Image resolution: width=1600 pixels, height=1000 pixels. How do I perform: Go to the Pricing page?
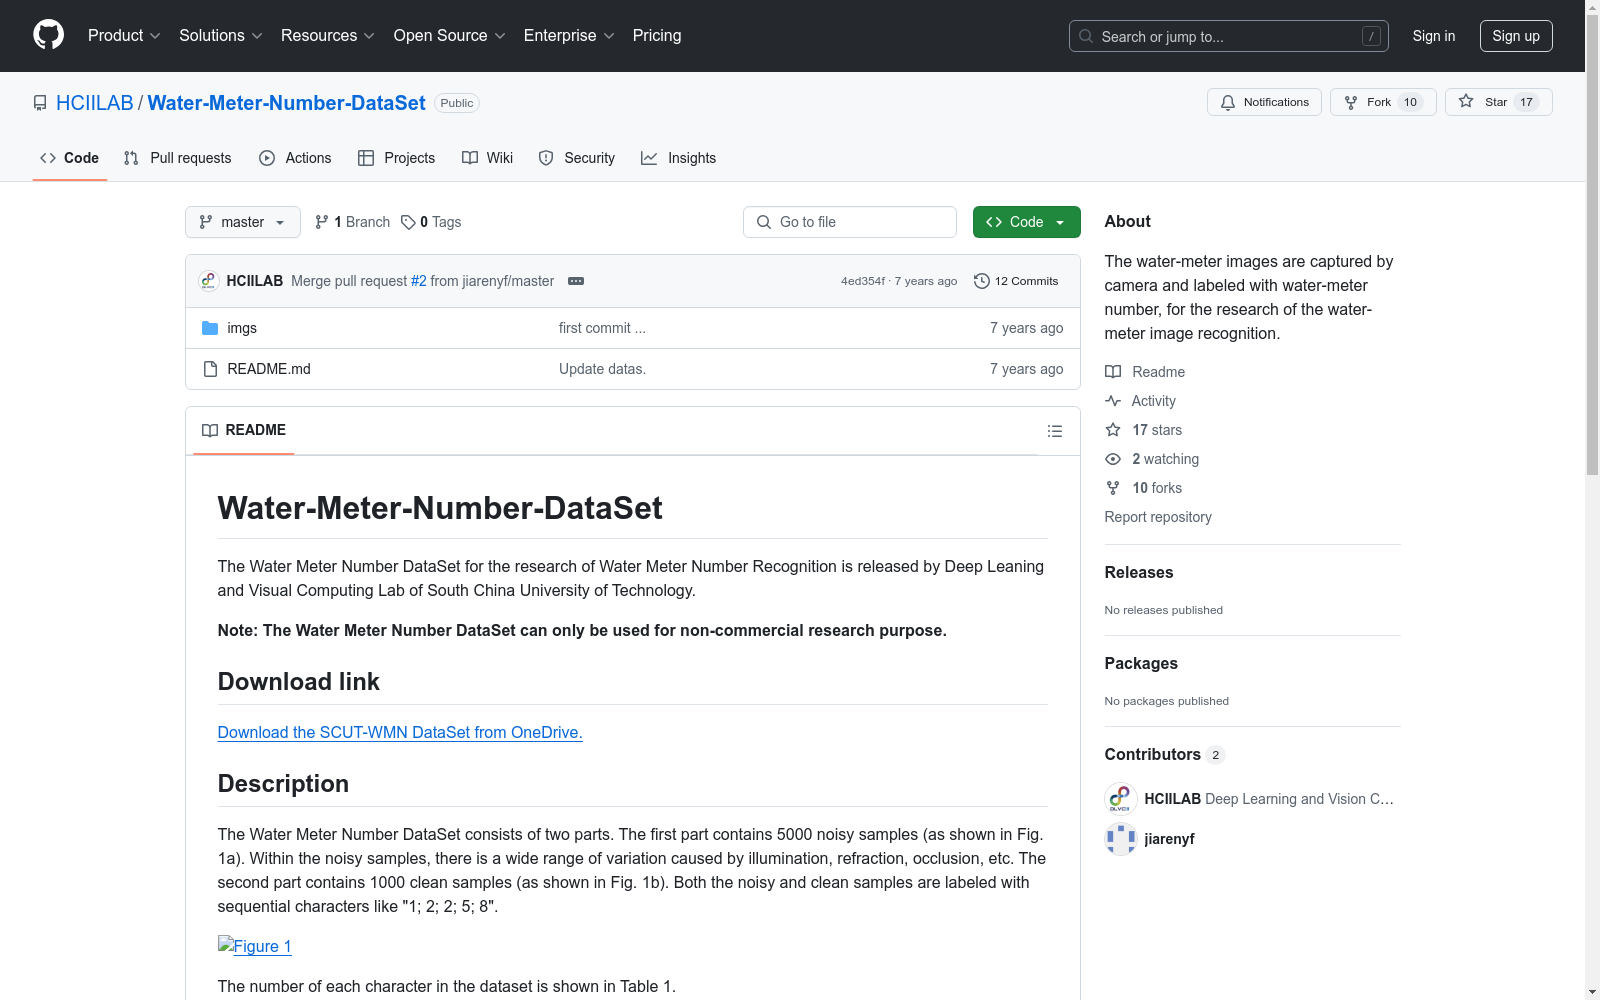(657, 36)
